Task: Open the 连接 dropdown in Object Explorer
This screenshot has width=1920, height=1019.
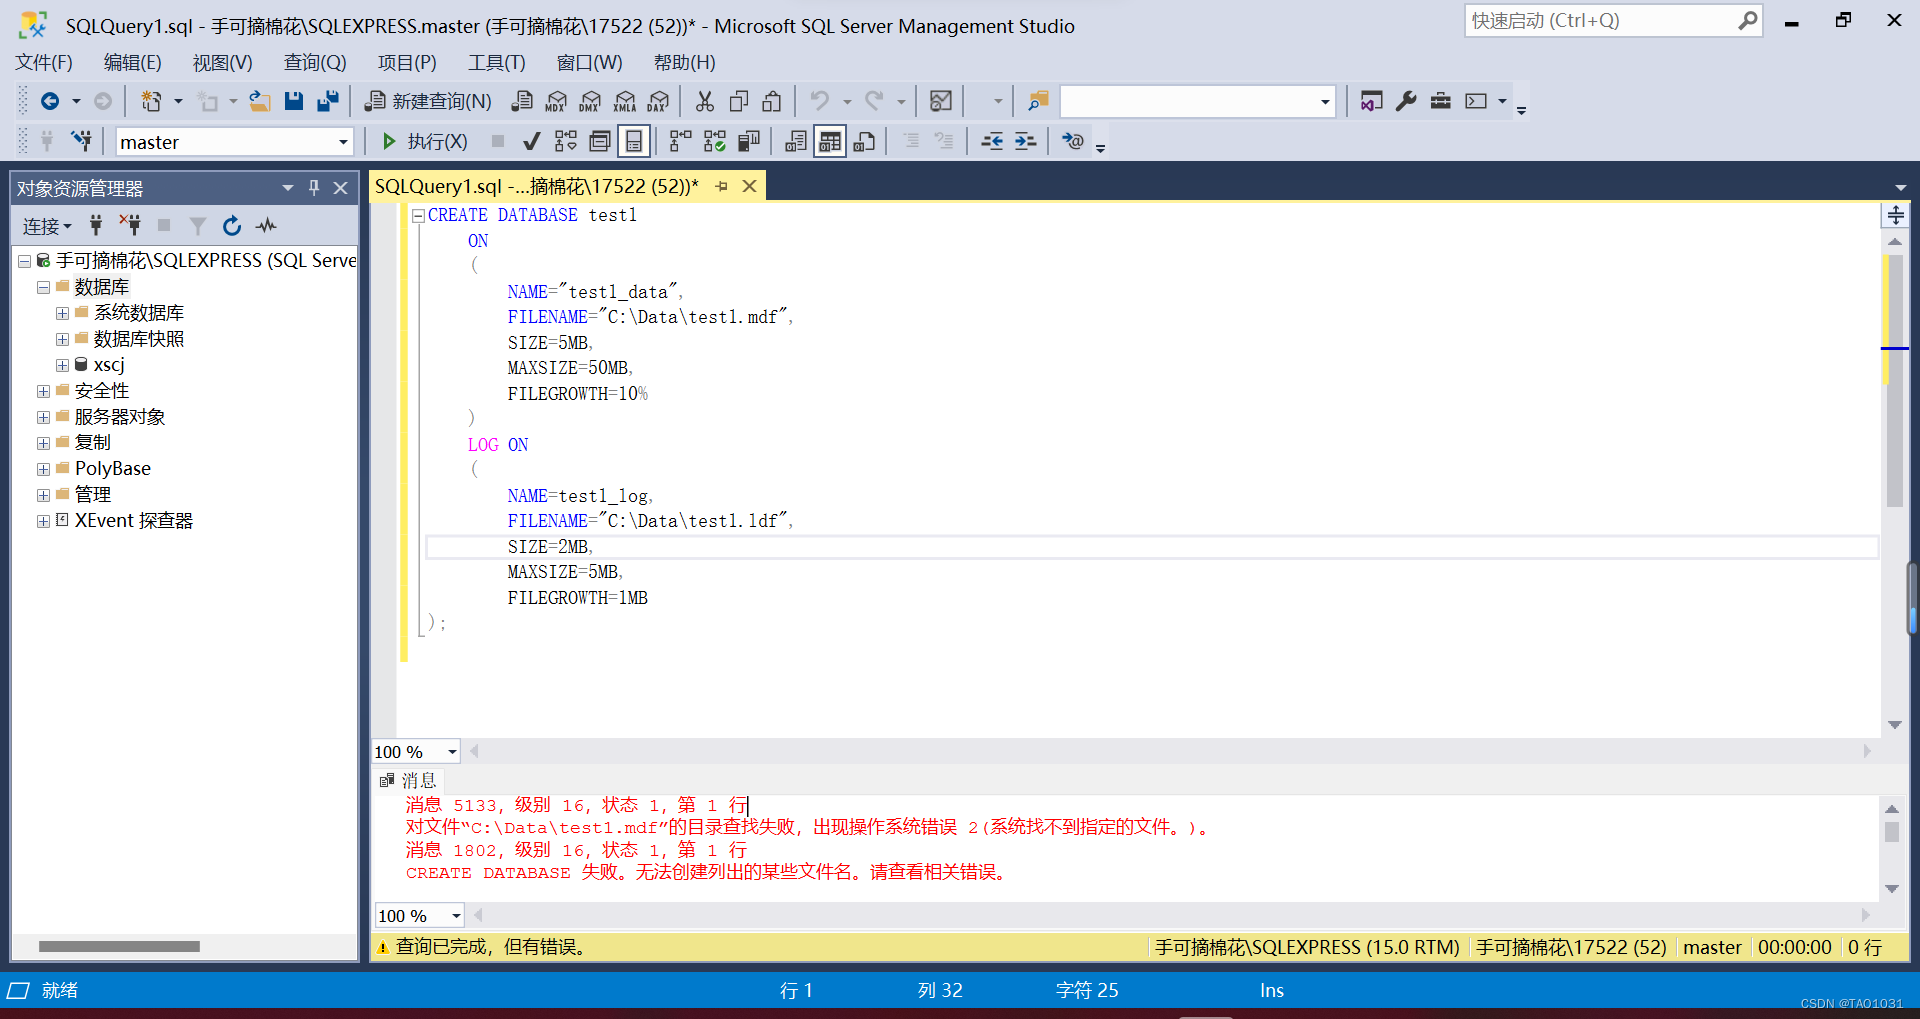Action: click(47, 227)
